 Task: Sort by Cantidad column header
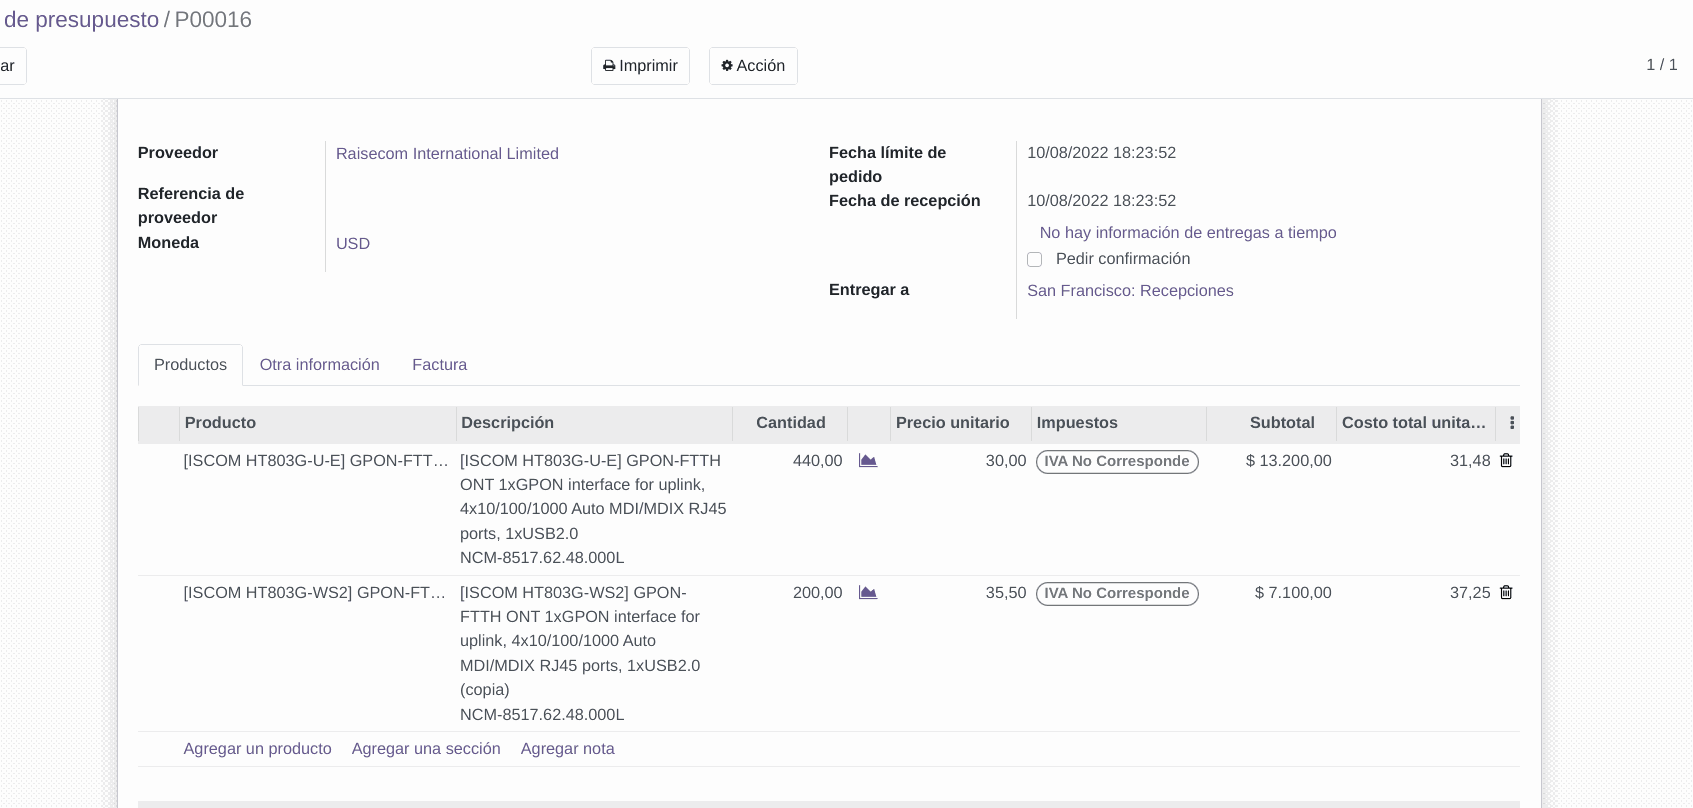tap(790, 423)
